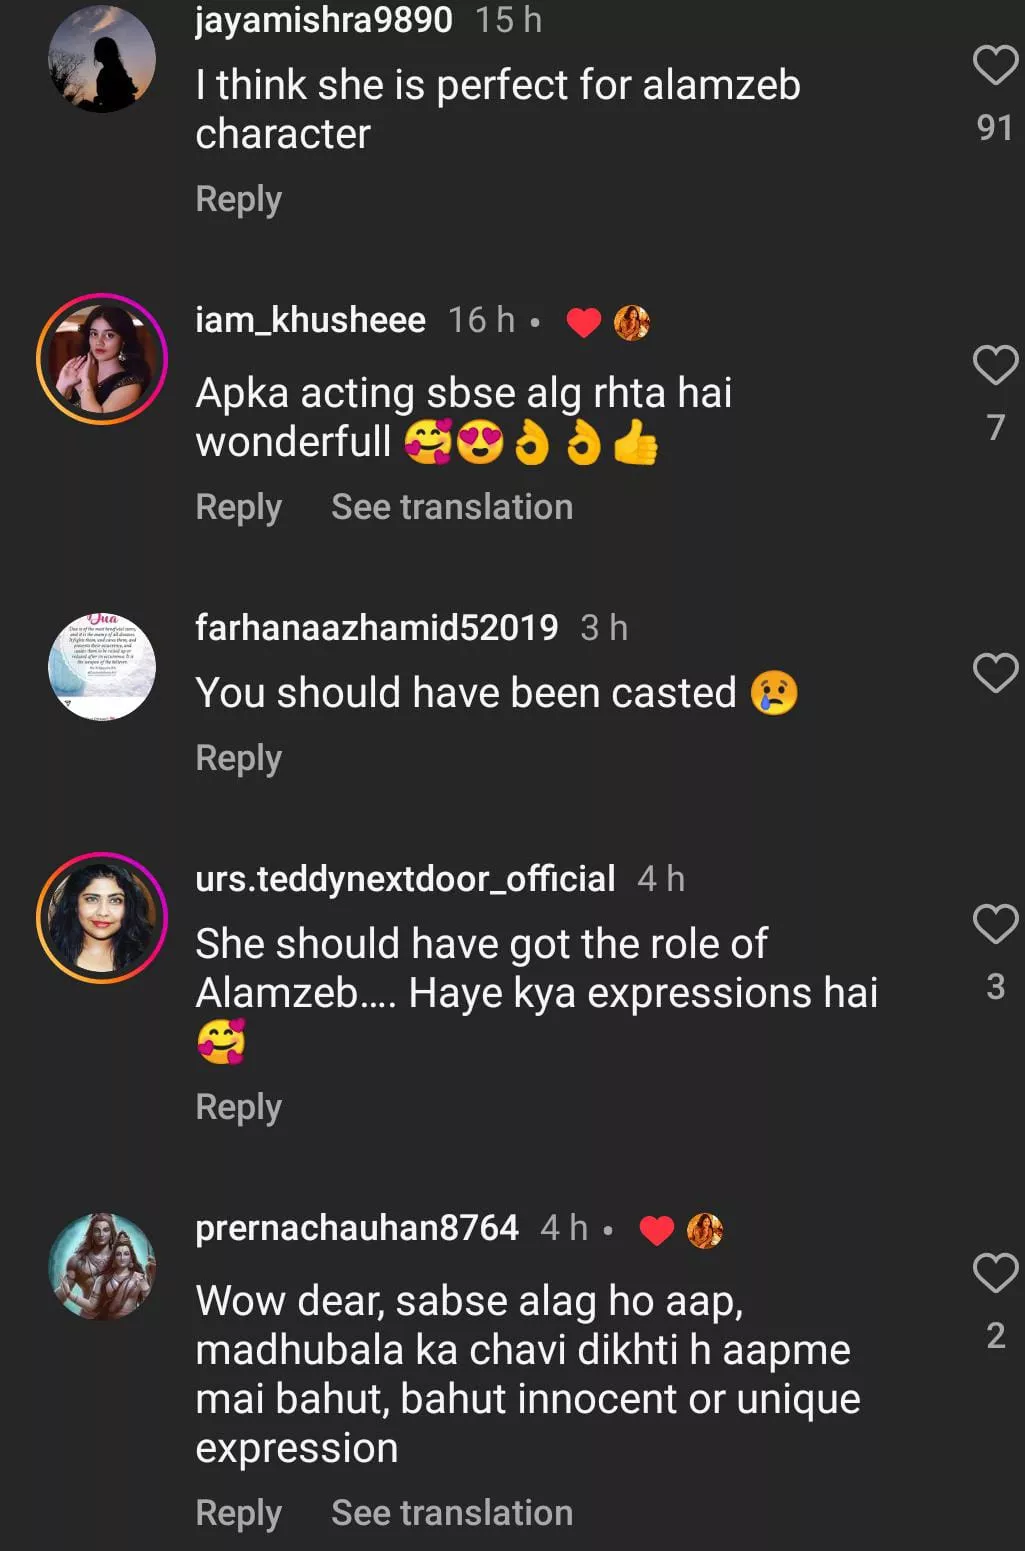The height and width of the screenshot is (1551, 1025).
Task: Reply to urs.teddynextdoor_official's comment
Action: tap(238, 1107)
